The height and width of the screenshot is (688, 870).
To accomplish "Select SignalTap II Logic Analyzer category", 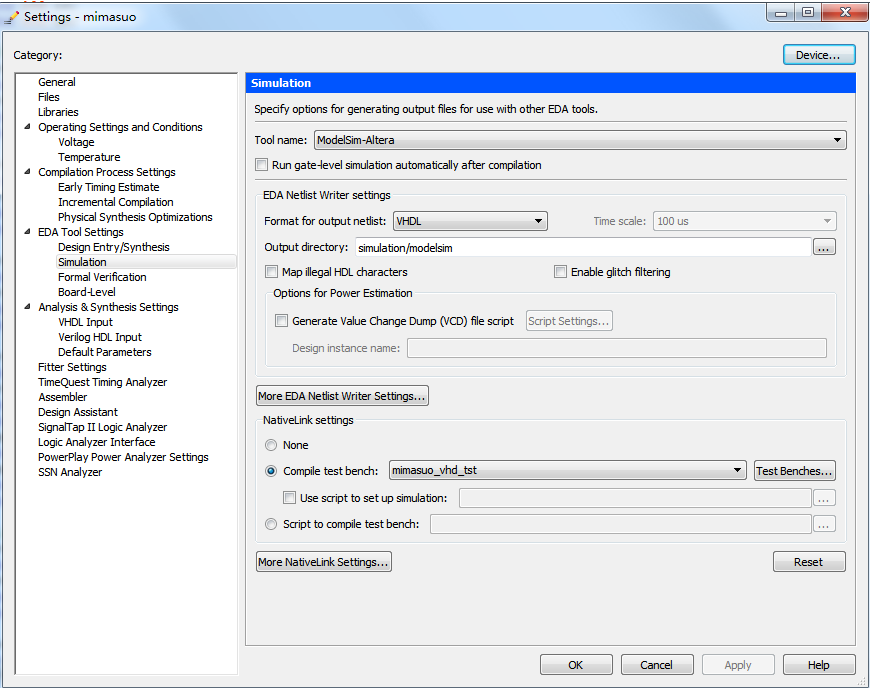I will pyautogui.click(x=103, y=427).
